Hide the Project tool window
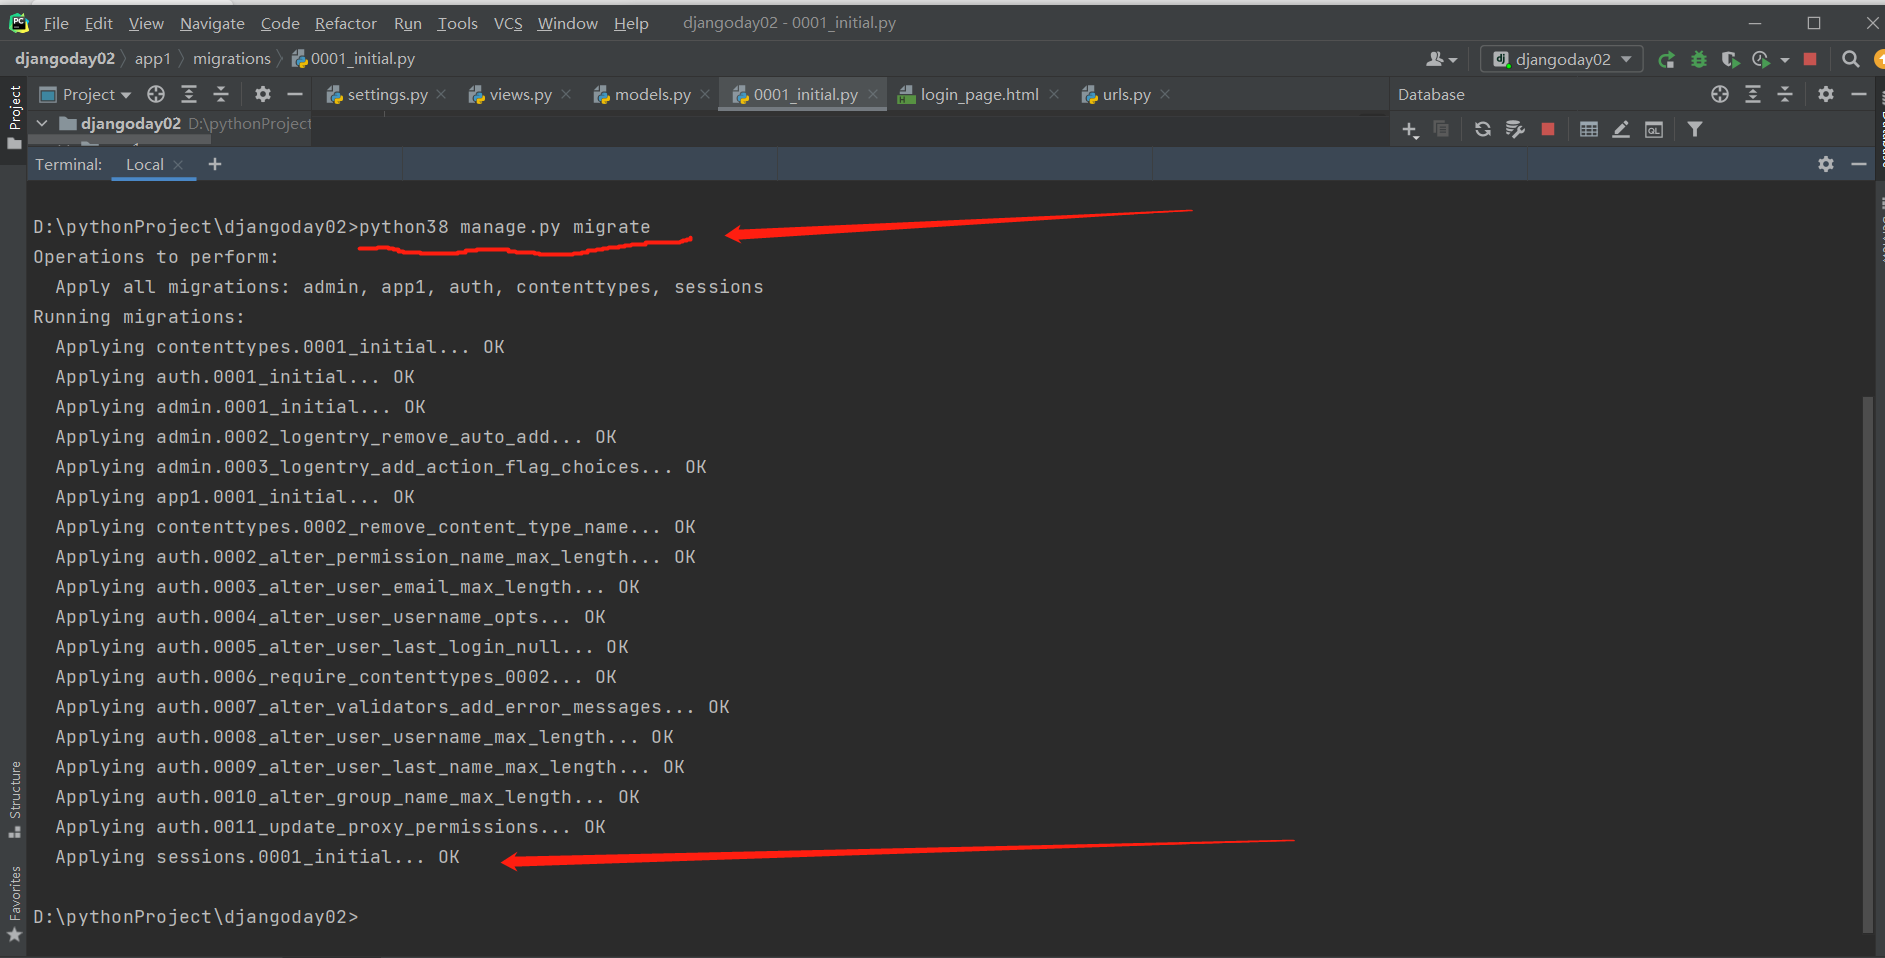The width and height of the screenshot is (1885, 958). coord(295,94)
